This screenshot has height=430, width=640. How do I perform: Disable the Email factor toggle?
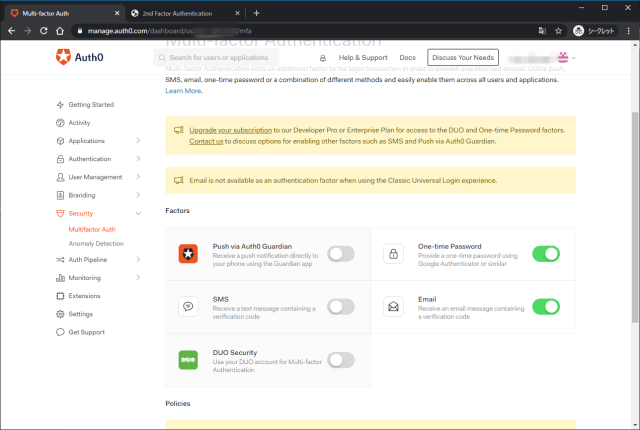point(546,306)
